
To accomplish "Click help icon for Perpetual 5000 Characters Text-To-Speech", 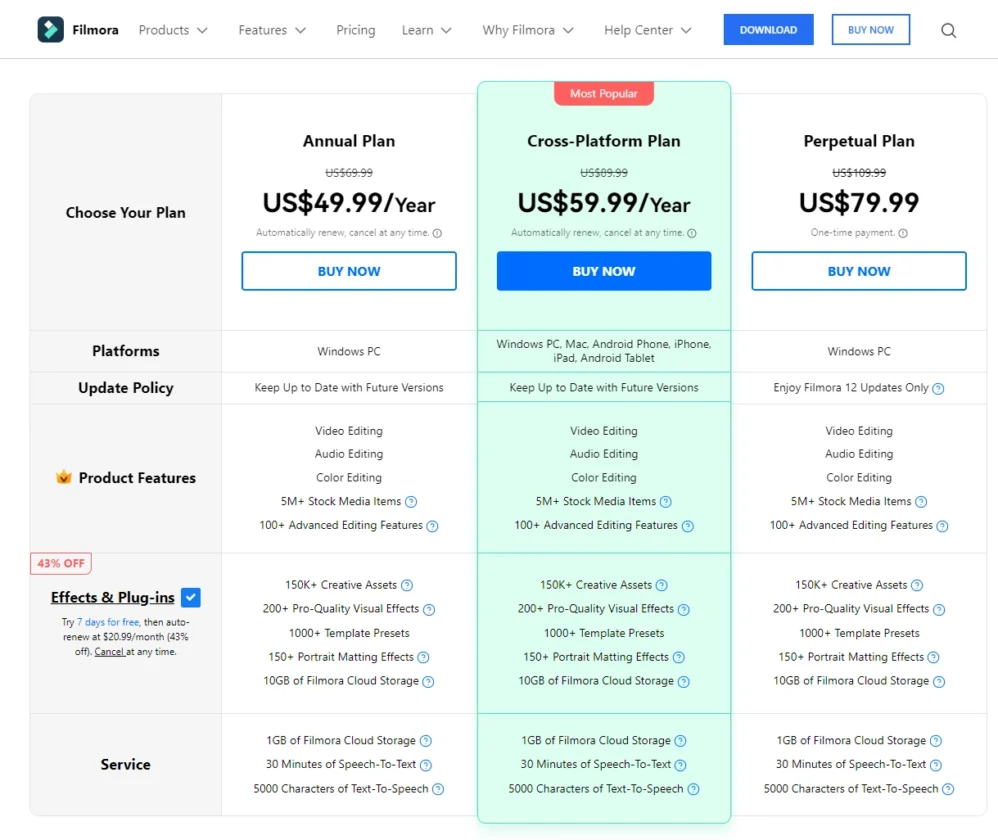I will point(948,789).
